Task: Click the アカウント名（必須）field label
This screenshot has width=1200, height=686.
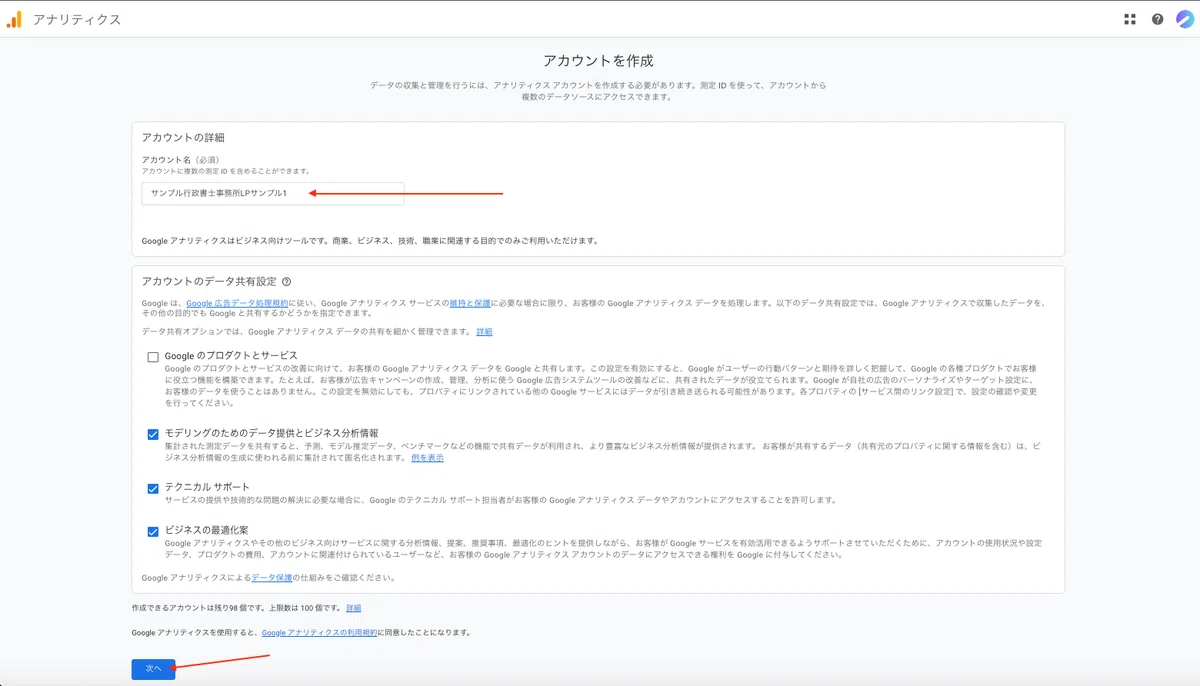Action: pos(187,160)
